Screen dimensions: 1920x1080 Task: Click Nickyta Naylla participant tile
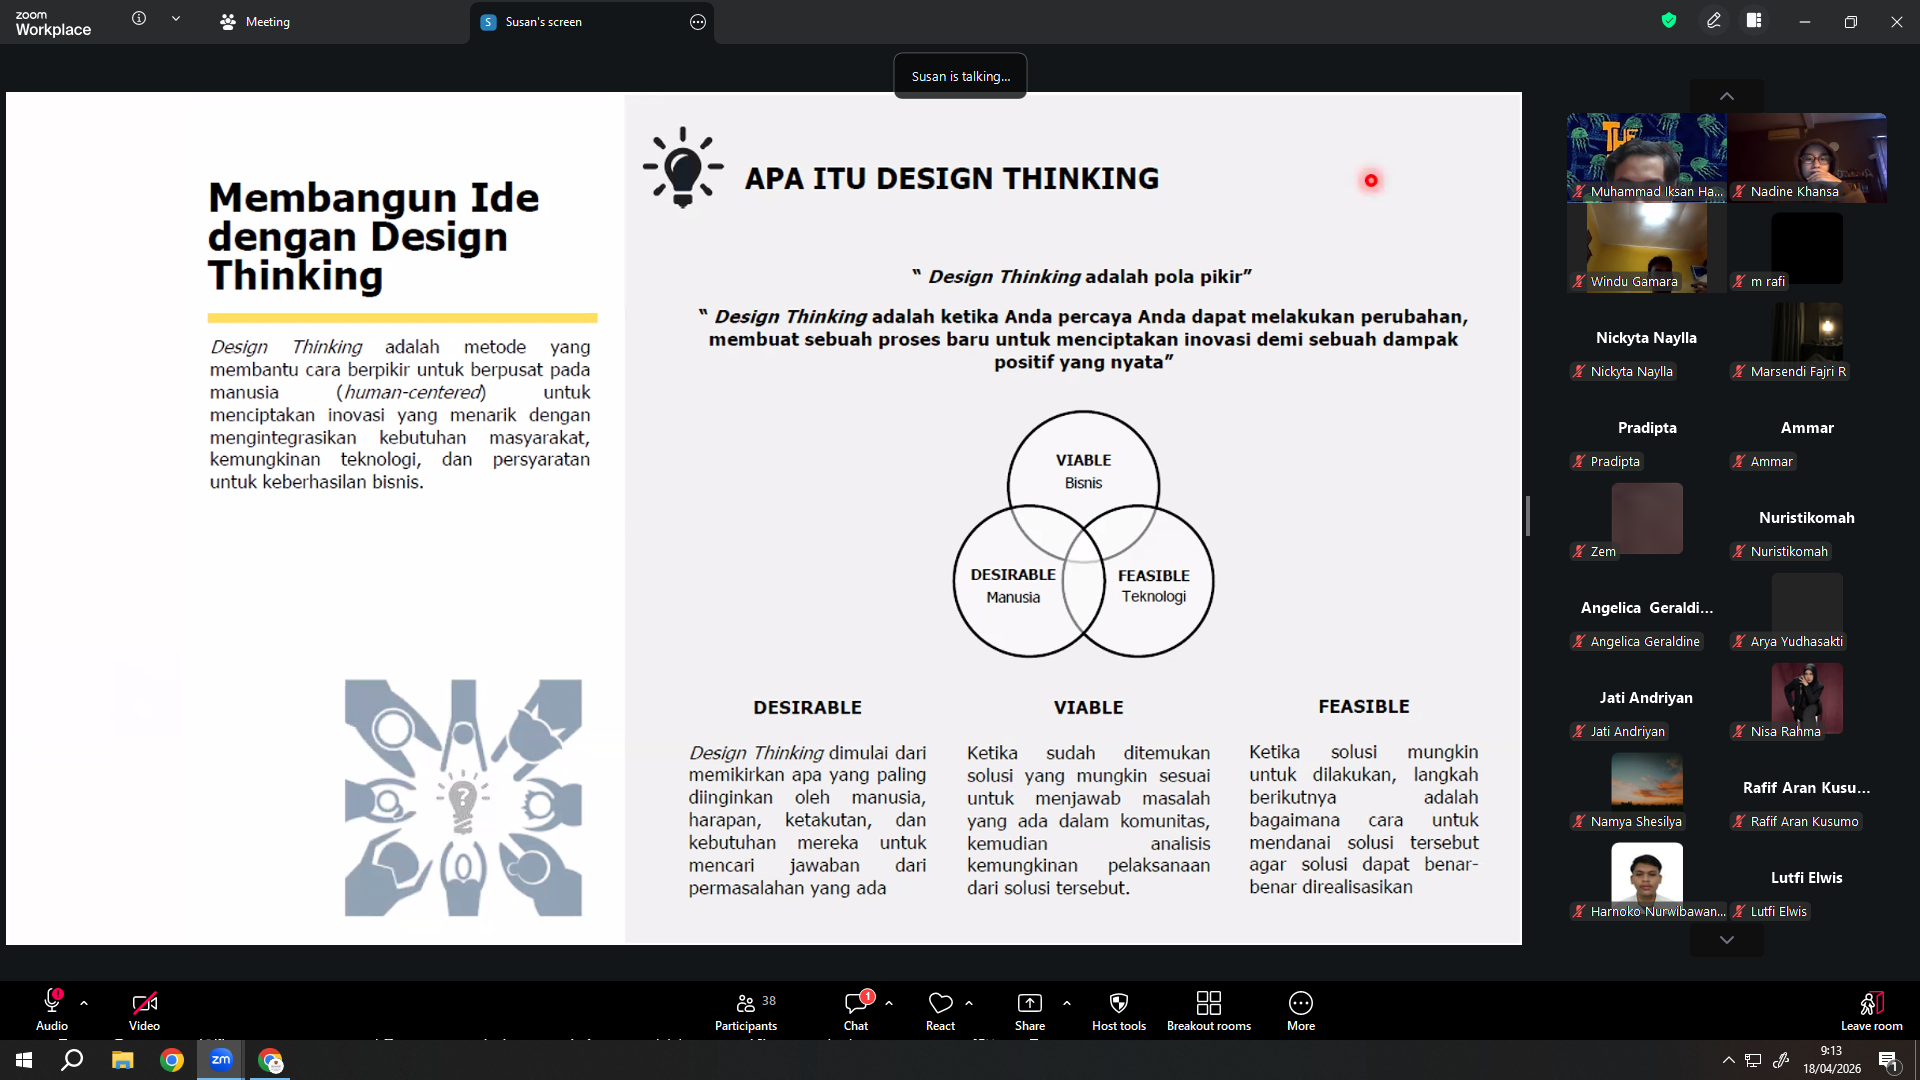(x=1647, y=338)
